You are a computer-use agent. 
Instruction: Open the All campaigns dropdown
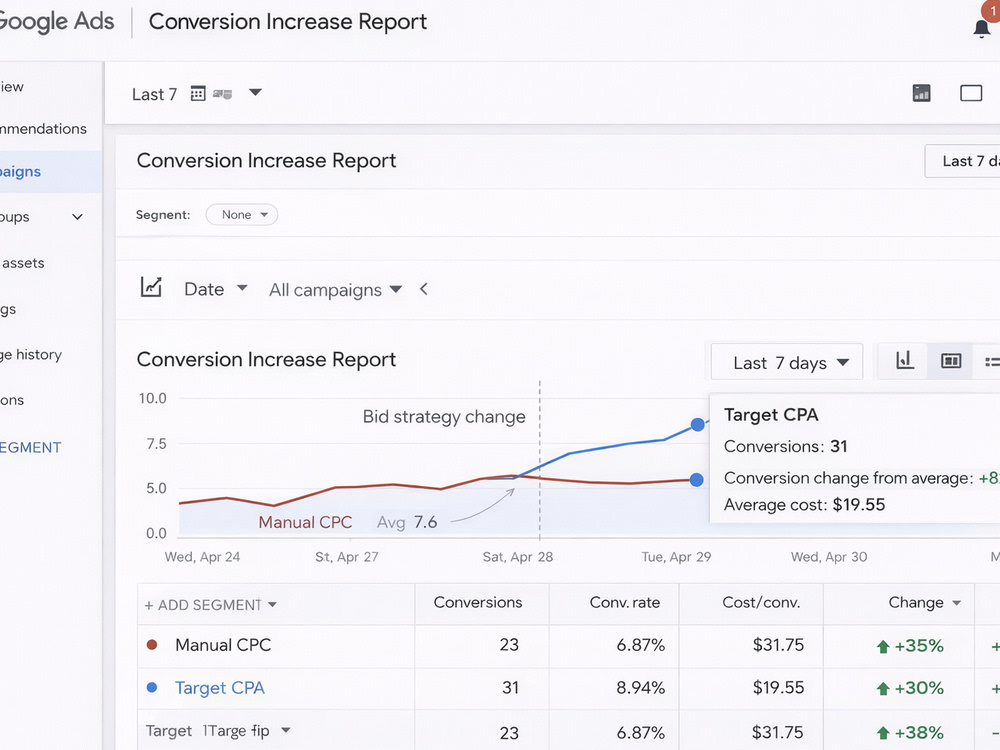click(335, 290)
